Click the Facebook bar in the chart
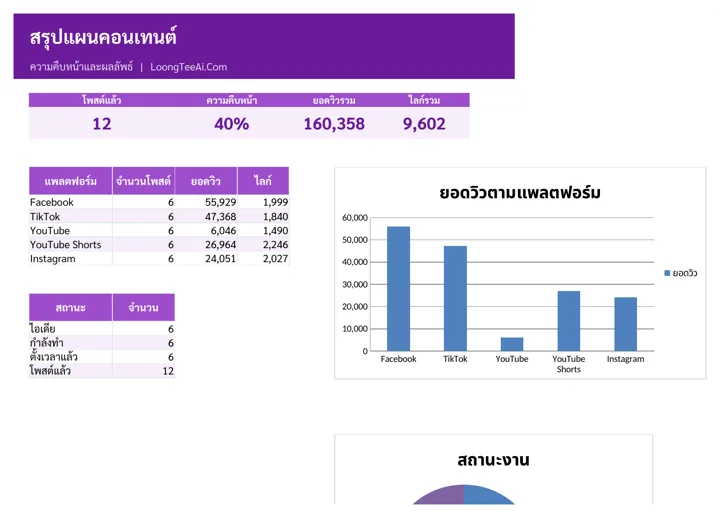 click(x=398, y=289)
